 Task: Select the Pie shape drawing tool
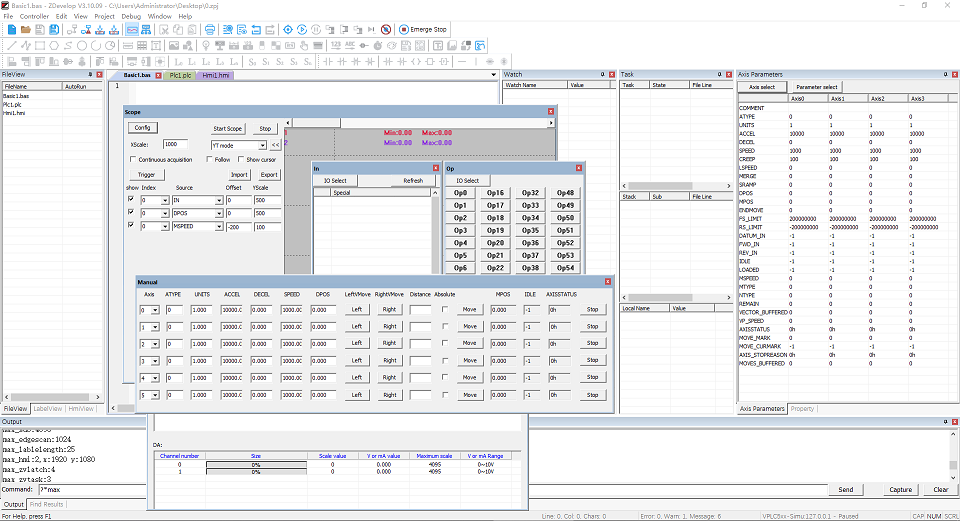(110, 45)
